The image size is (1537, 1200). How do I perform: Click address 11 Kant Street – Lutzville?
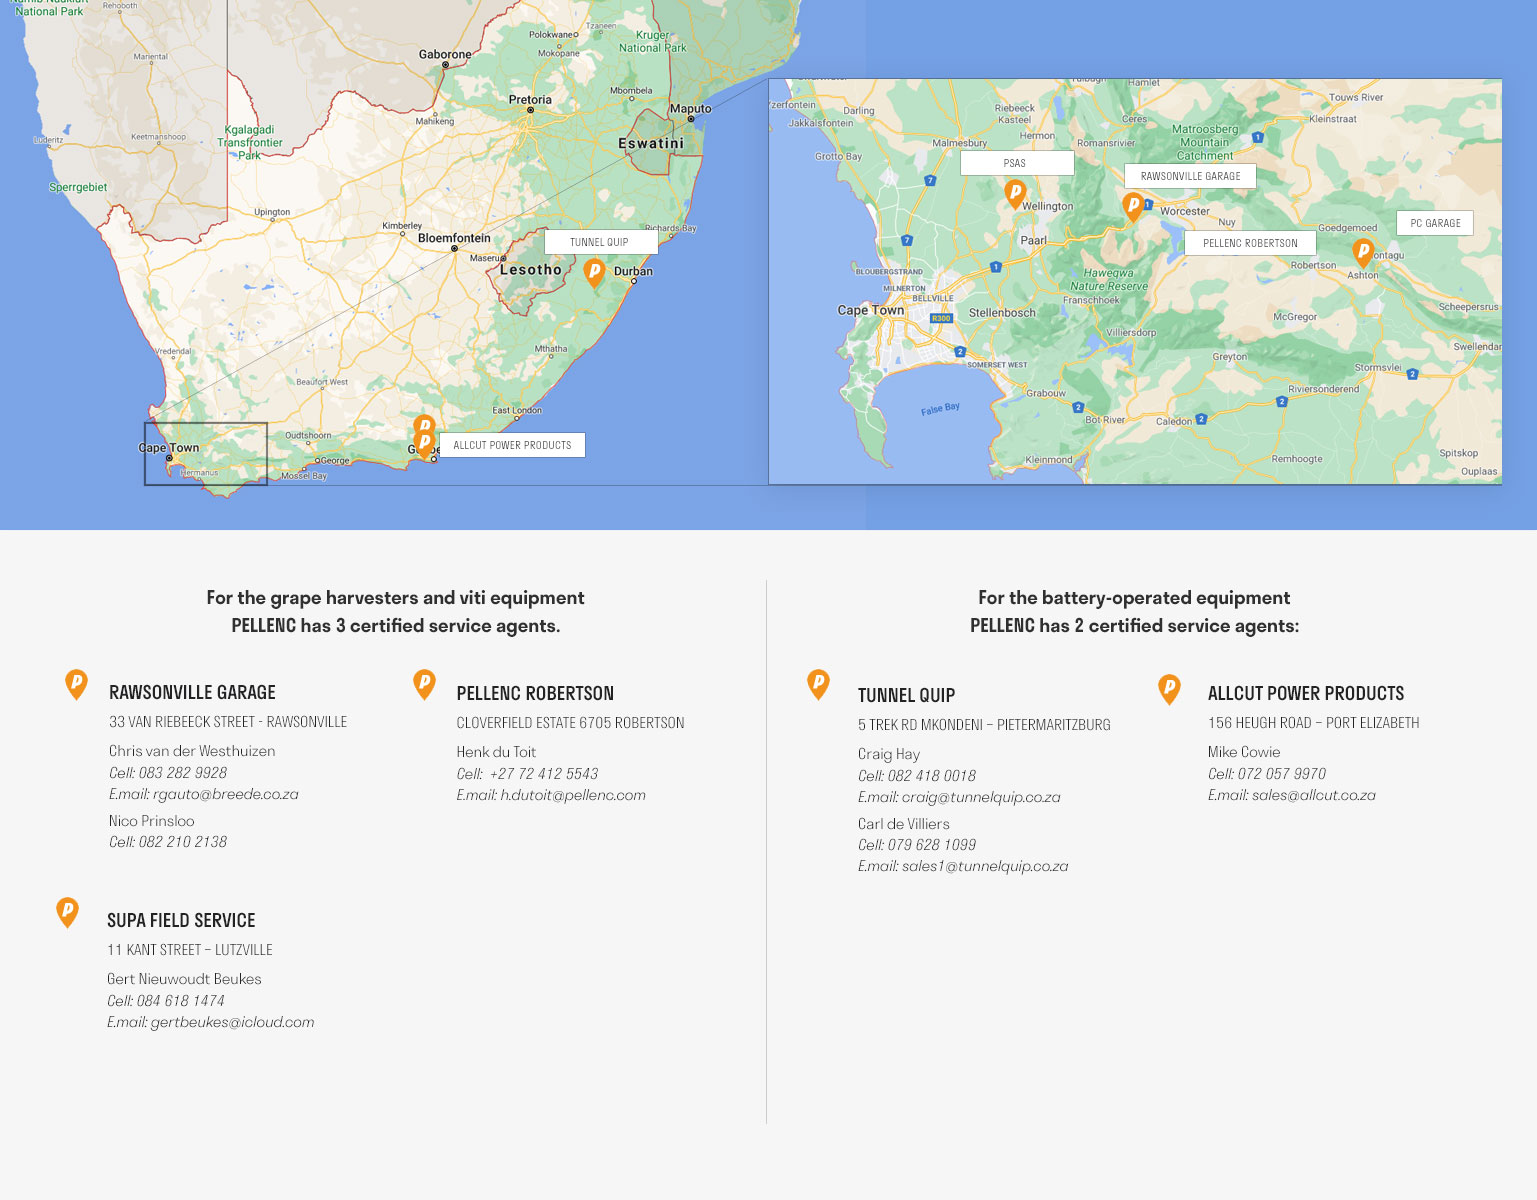click(190, 950)
